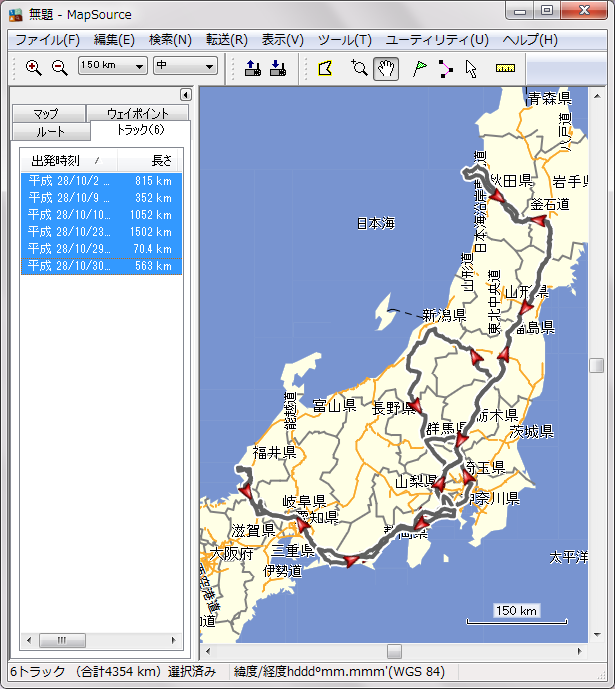This screenshot has width=615, height=689.
Task: Select the track row with 1502 km
Action: [x=101, y=232]
